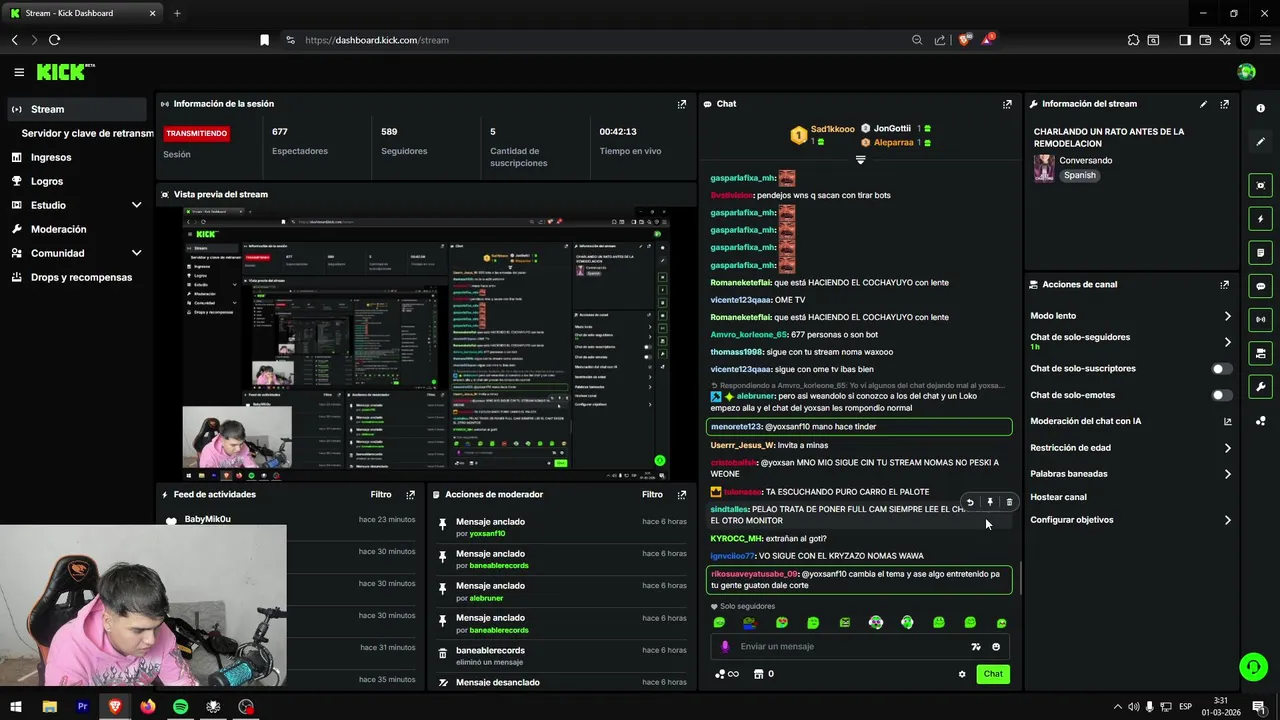Screen dimensions: 1280x720
Task: Open chat settings gear icon
Action: point(962,674)
